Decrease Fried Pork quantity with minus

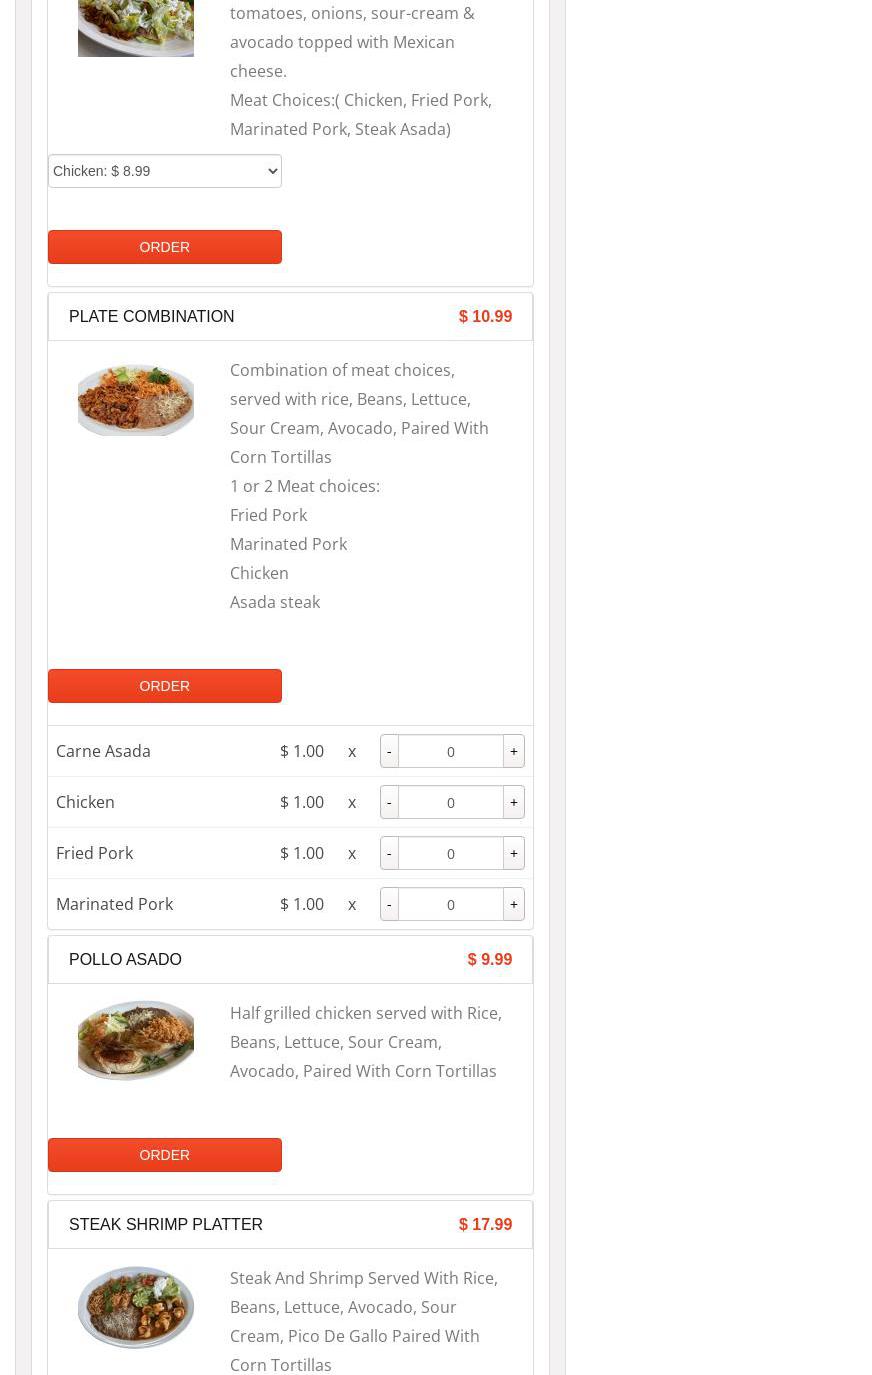(389, 853)
